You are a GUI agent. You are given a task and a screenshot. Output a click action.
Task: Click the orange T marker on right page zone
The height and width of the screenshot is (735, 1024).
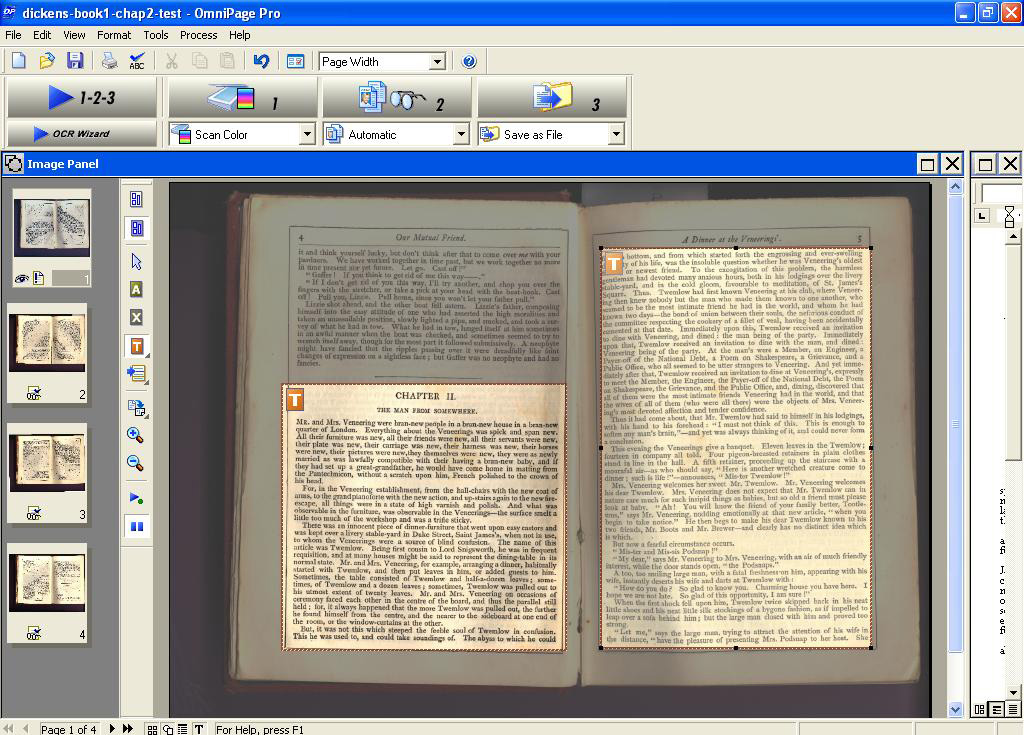pyautogui.click(x=614, y=263)
